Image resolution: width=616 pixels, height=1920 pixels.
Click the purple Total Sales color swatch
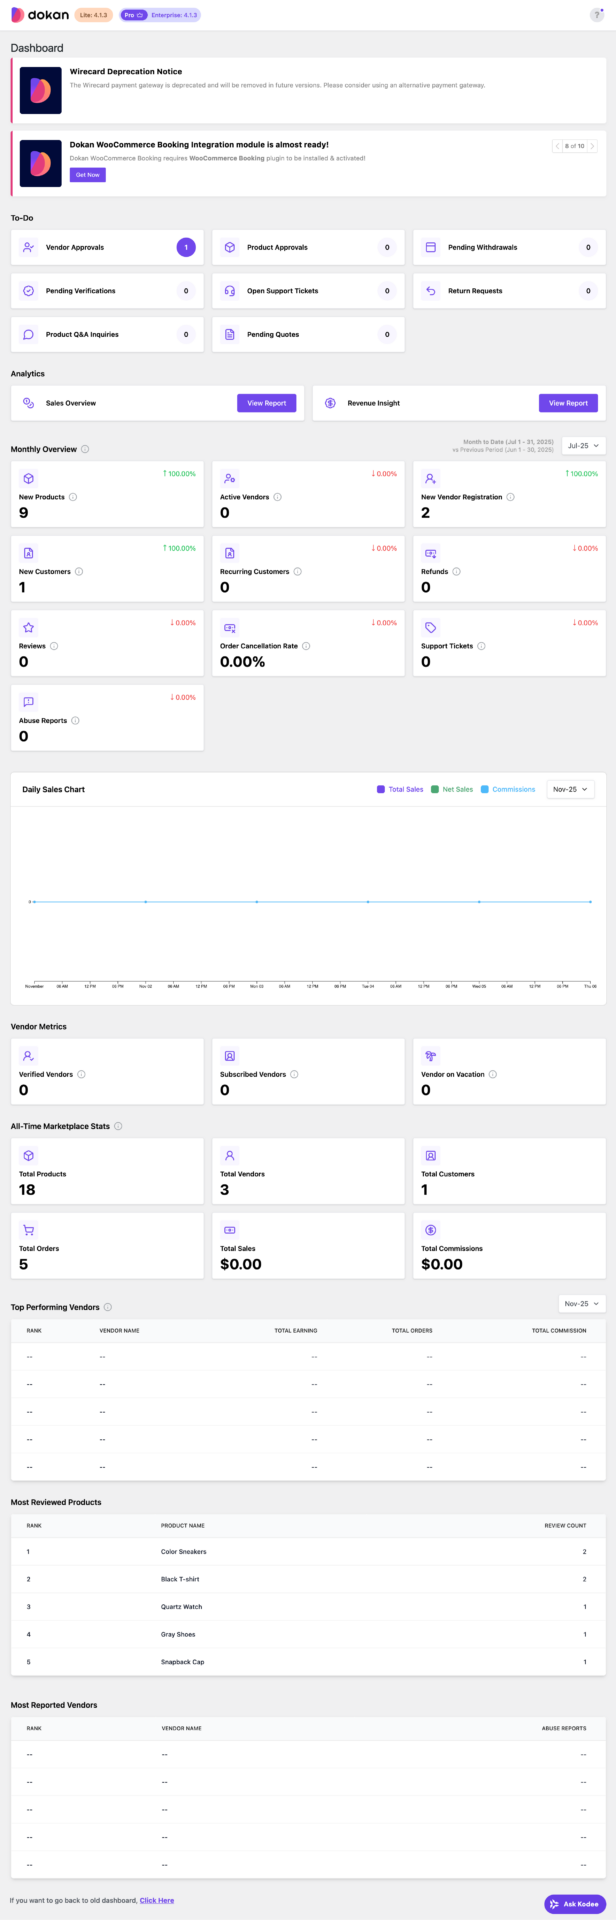(381, 789)
